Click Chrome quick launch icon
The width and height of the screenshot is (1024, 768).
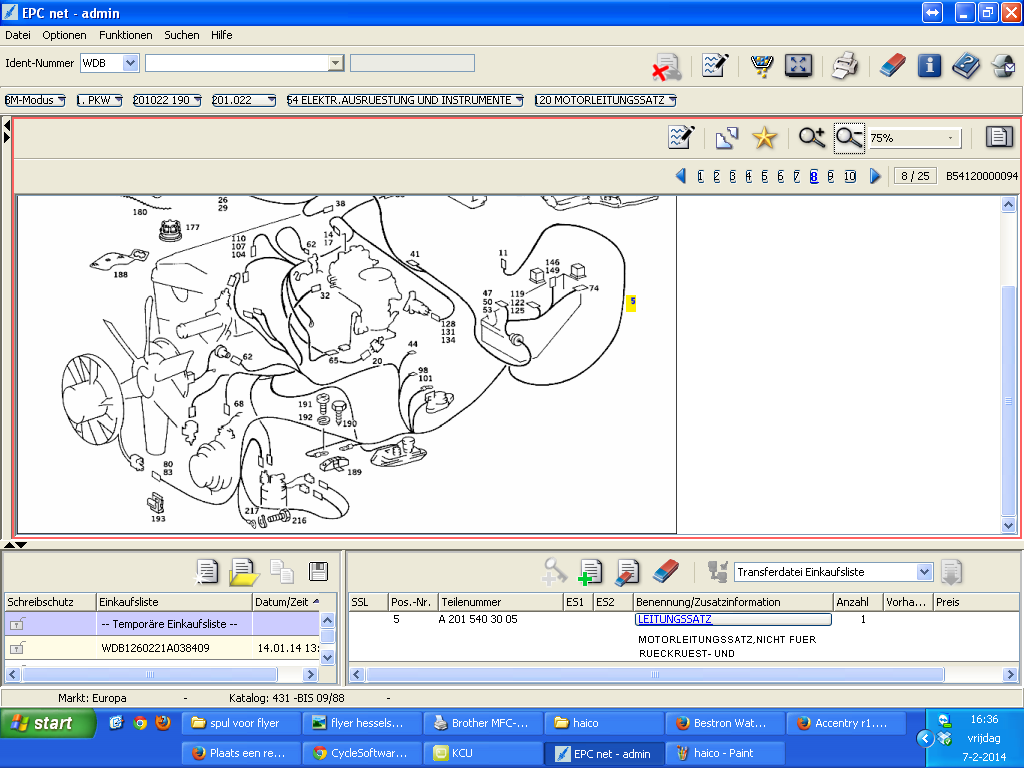[x=140, y=723]
